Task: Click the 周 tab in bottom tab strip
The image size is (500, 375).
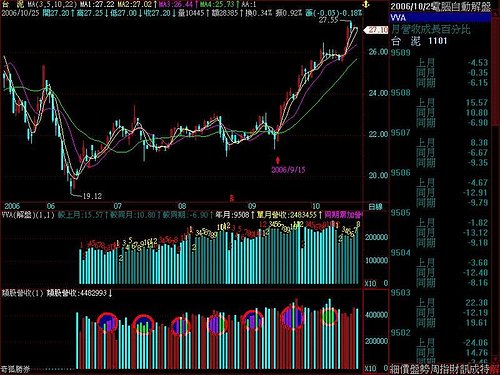Action: [435, 369]
